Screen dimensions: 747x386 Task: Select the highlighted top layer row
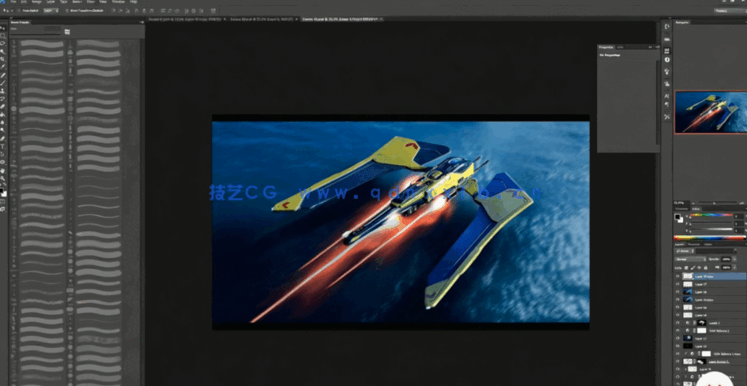pos(711,276)
